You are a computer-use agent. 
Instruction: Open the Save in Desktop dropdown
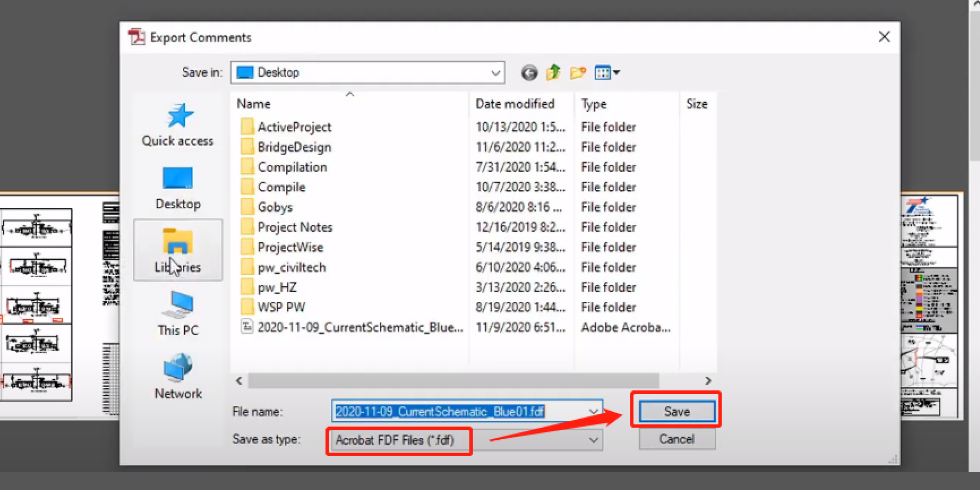click(368, 72)
